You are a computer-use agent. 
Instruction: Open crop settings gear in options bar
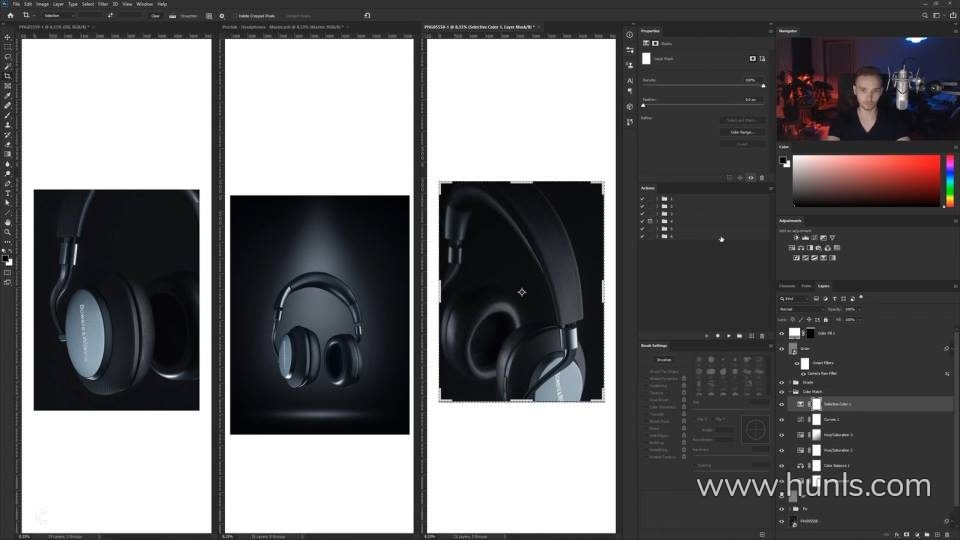[222, 15]
